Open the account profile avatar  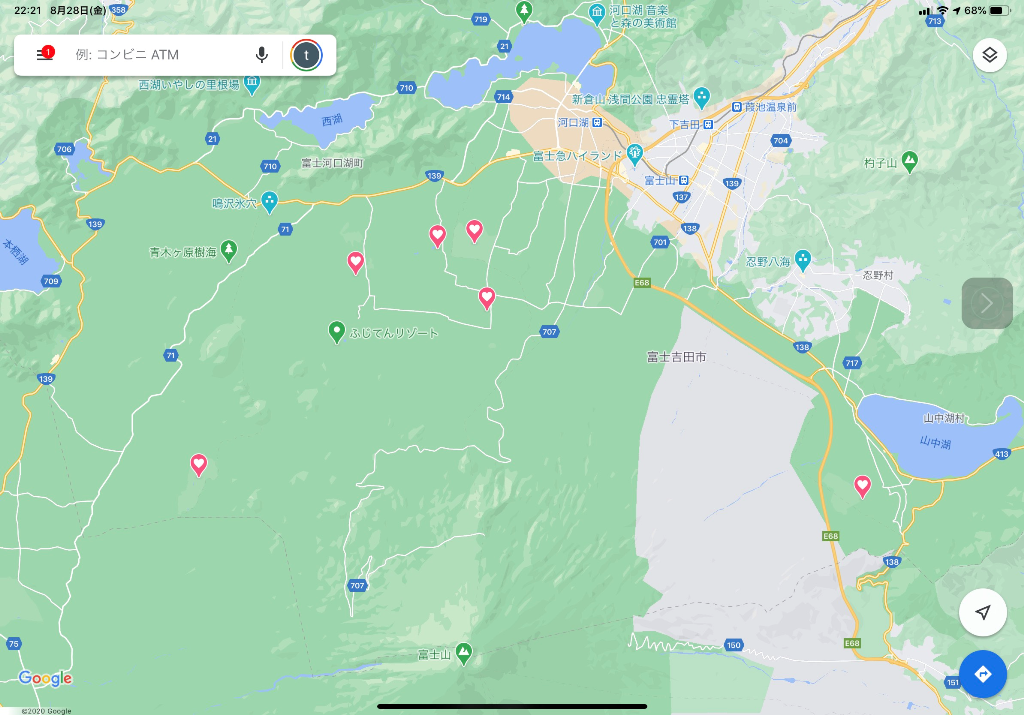(306, 55)
